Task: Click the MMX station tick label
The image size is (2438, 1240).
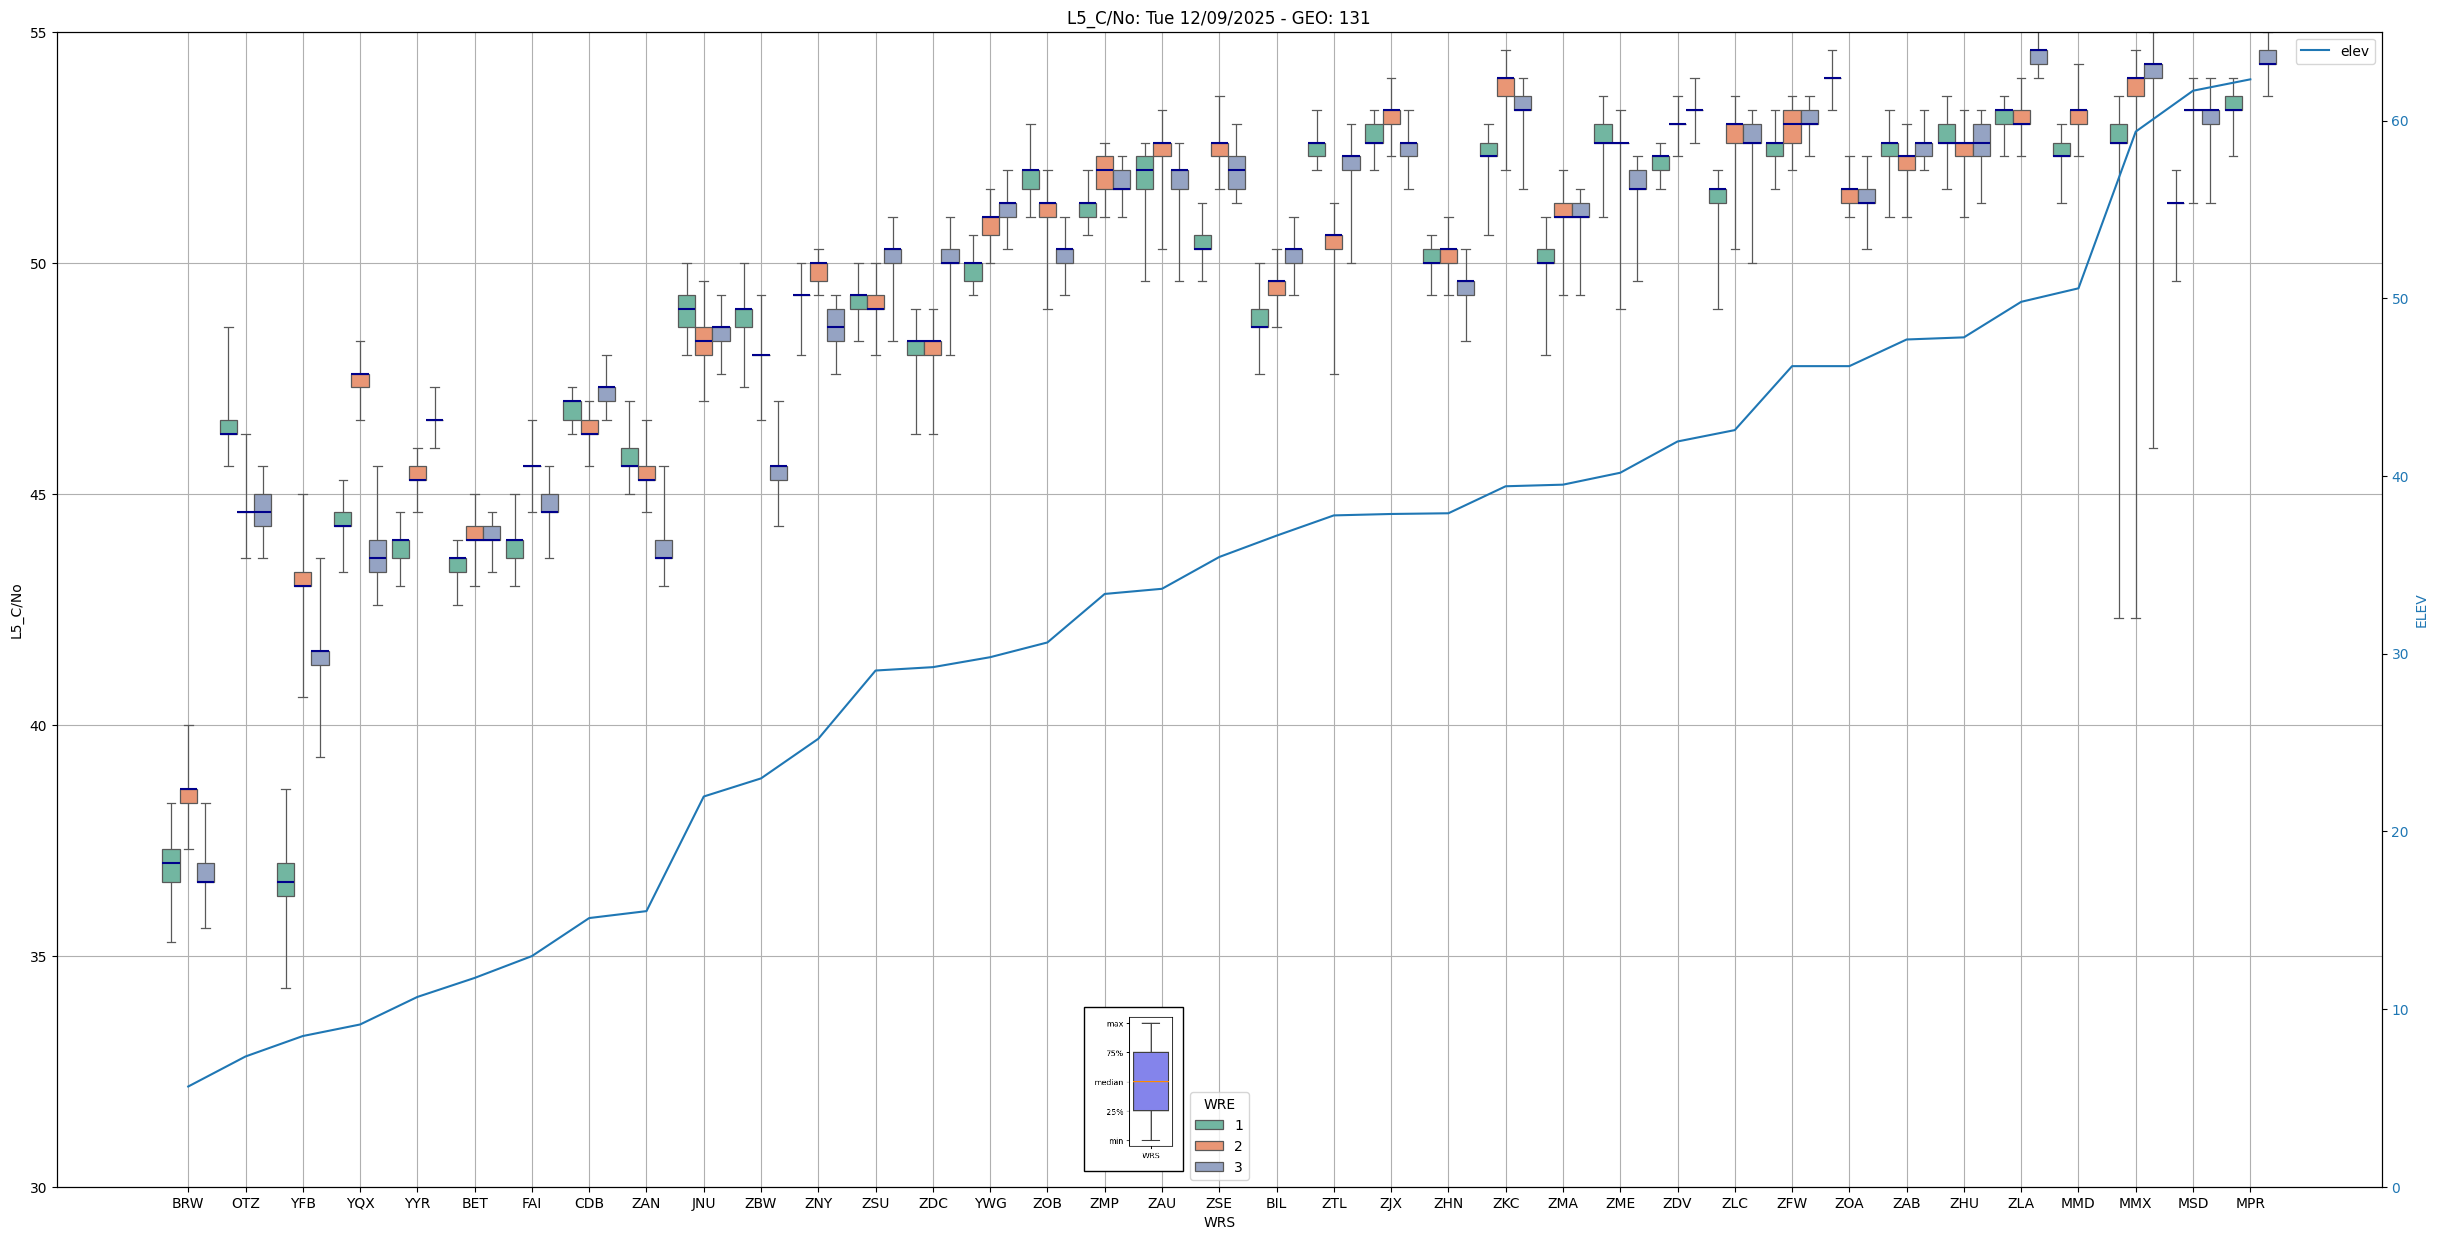Action: click(2135, 1203)
